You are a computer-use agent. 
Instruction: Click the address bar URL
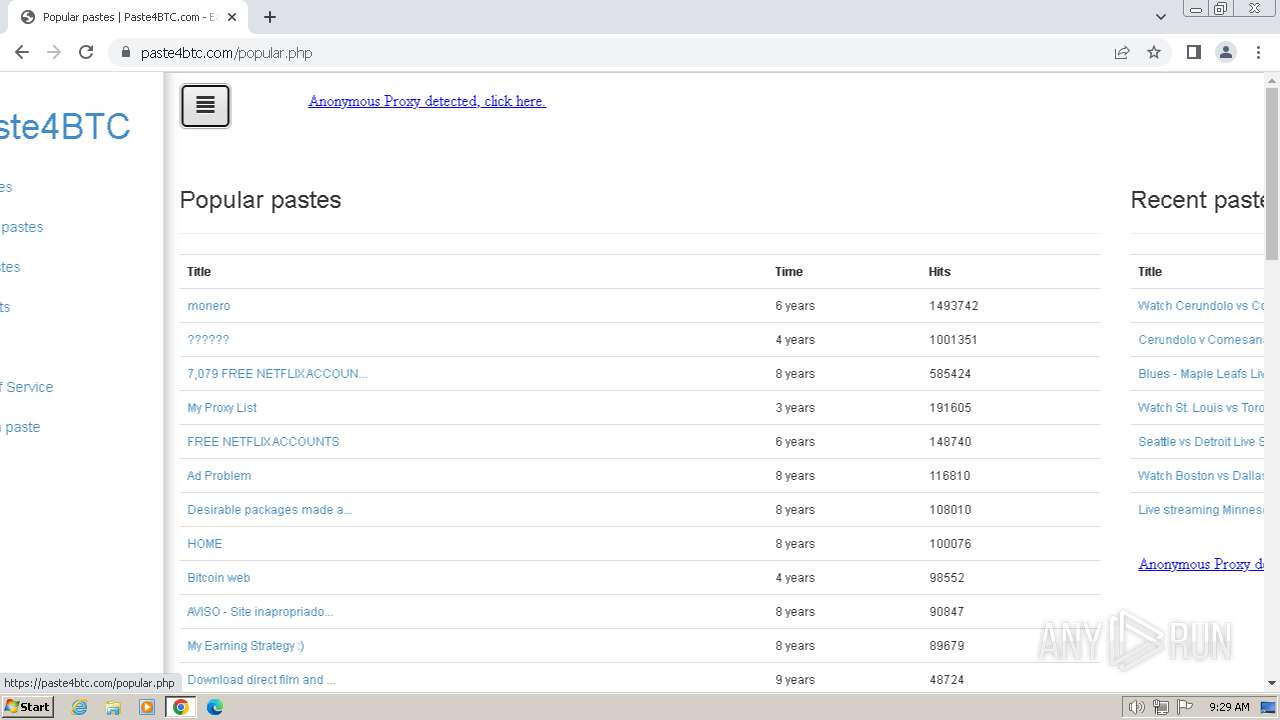(226, 53)
